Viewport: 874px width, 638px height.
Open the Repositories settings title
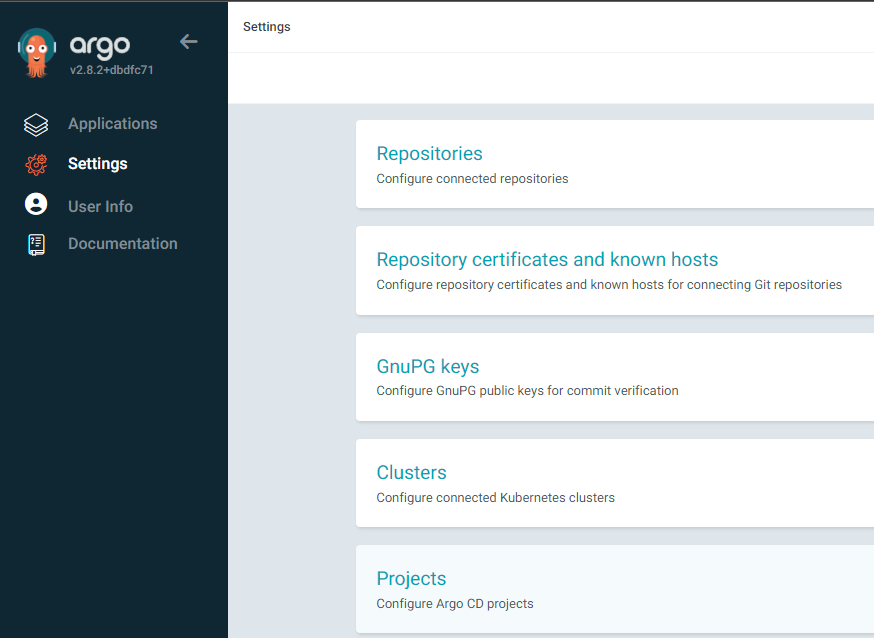[x=429, y=154]
